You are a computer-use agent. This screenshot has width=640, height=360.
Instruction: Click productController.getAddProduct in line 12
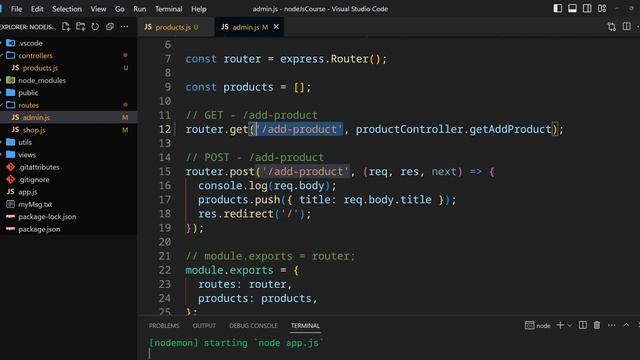(x=453, y=129)
